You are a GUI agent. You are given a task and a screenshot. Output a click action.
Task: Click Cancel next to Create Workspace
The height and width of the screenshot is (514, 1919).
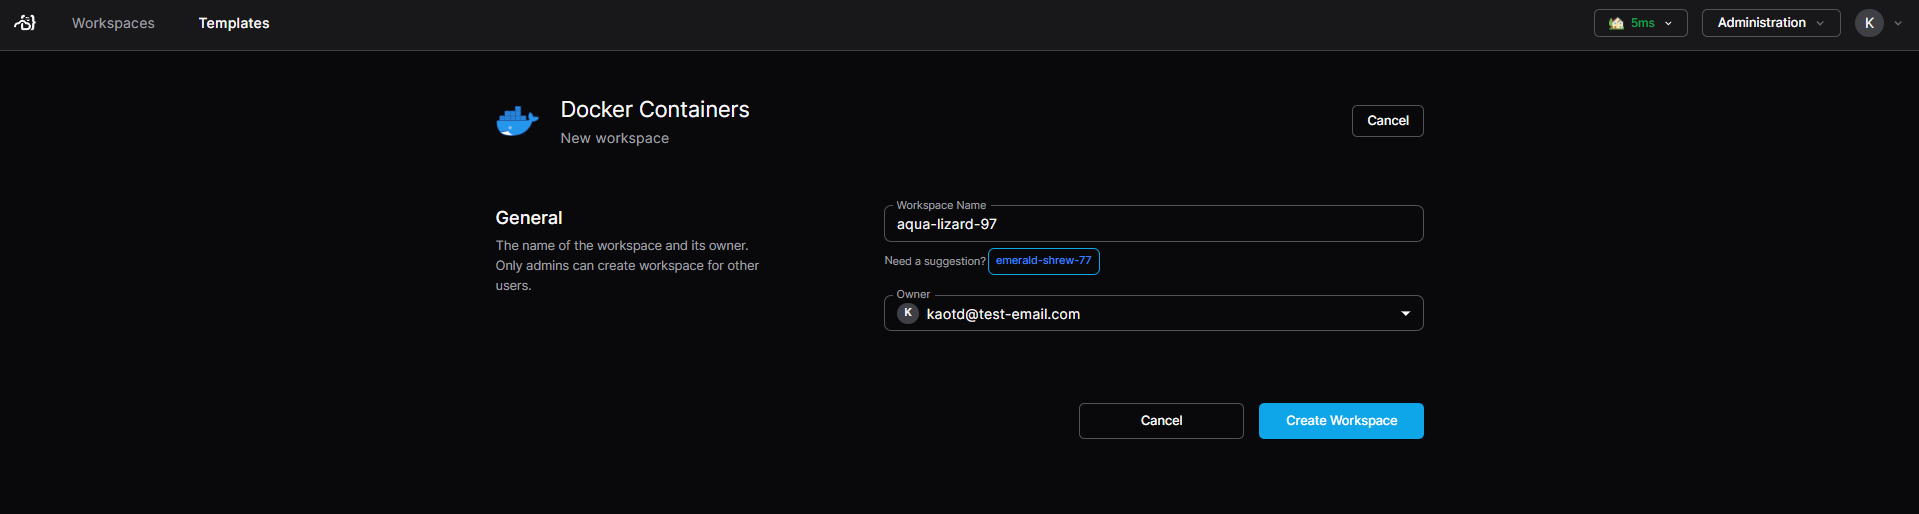[1161, 421]
